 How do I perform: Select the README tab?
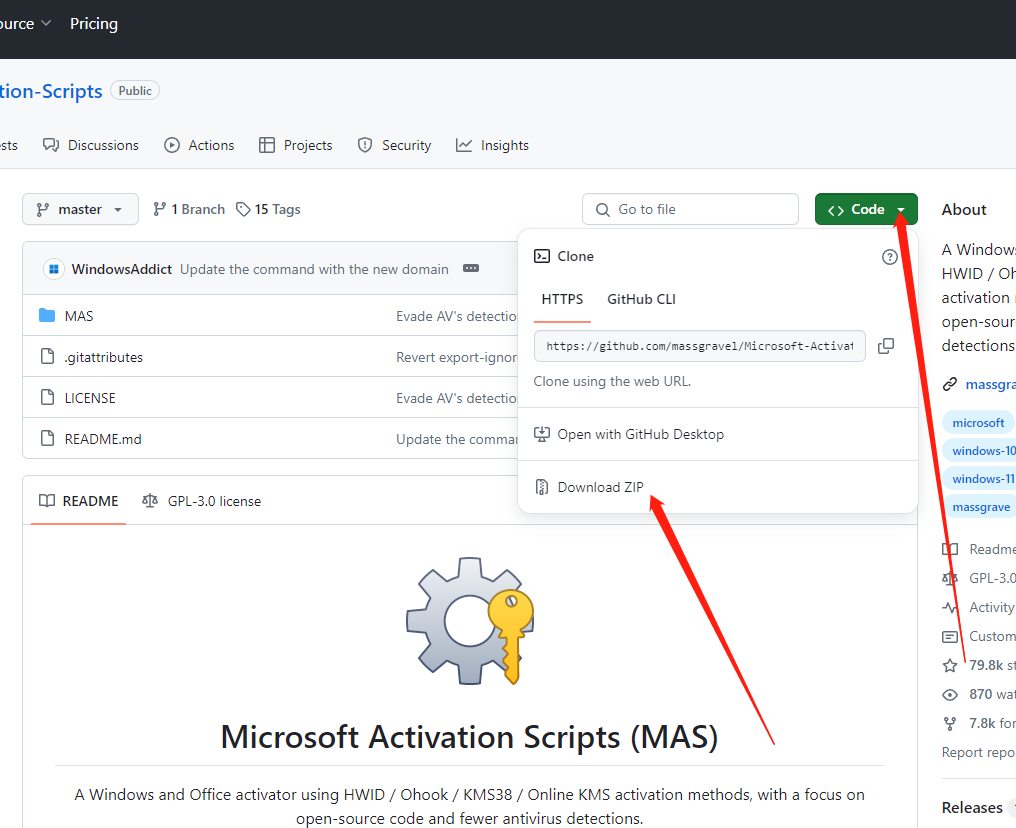78,501
